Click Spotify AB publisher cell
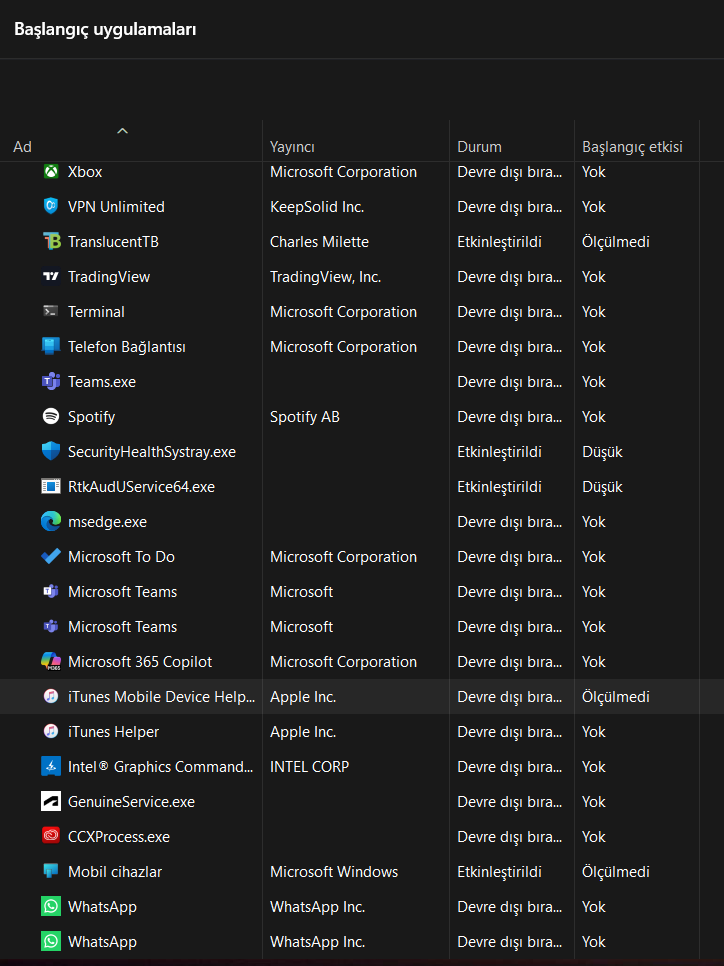Screen dimensions: 724x966 coord(304,417)
